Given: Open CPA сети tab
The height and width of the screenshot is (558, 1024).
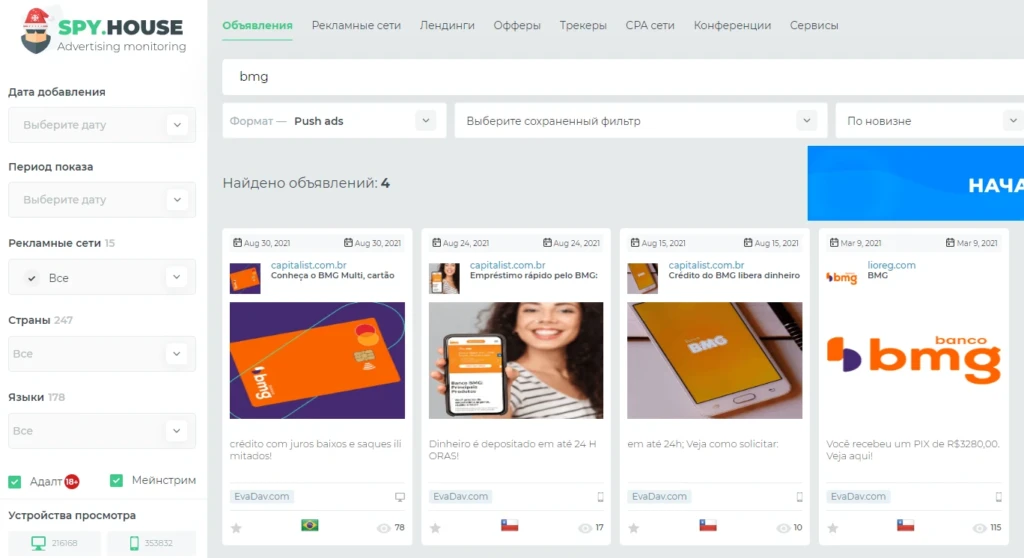Looking at the screenshot, I should [x=650, y=25].
